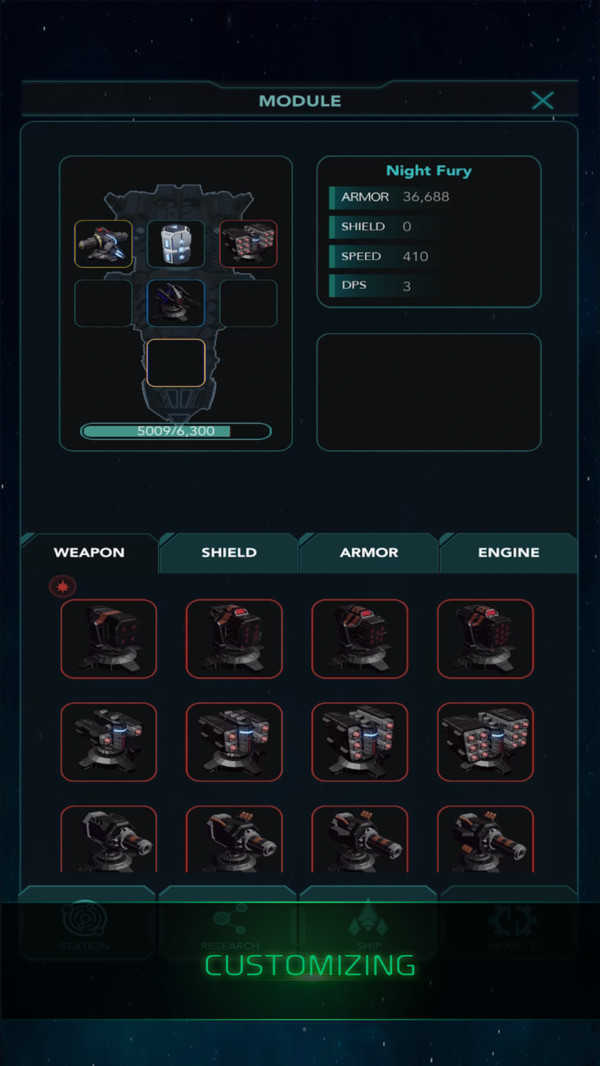Pick the fourth launcher in the top row

[485, 638]
